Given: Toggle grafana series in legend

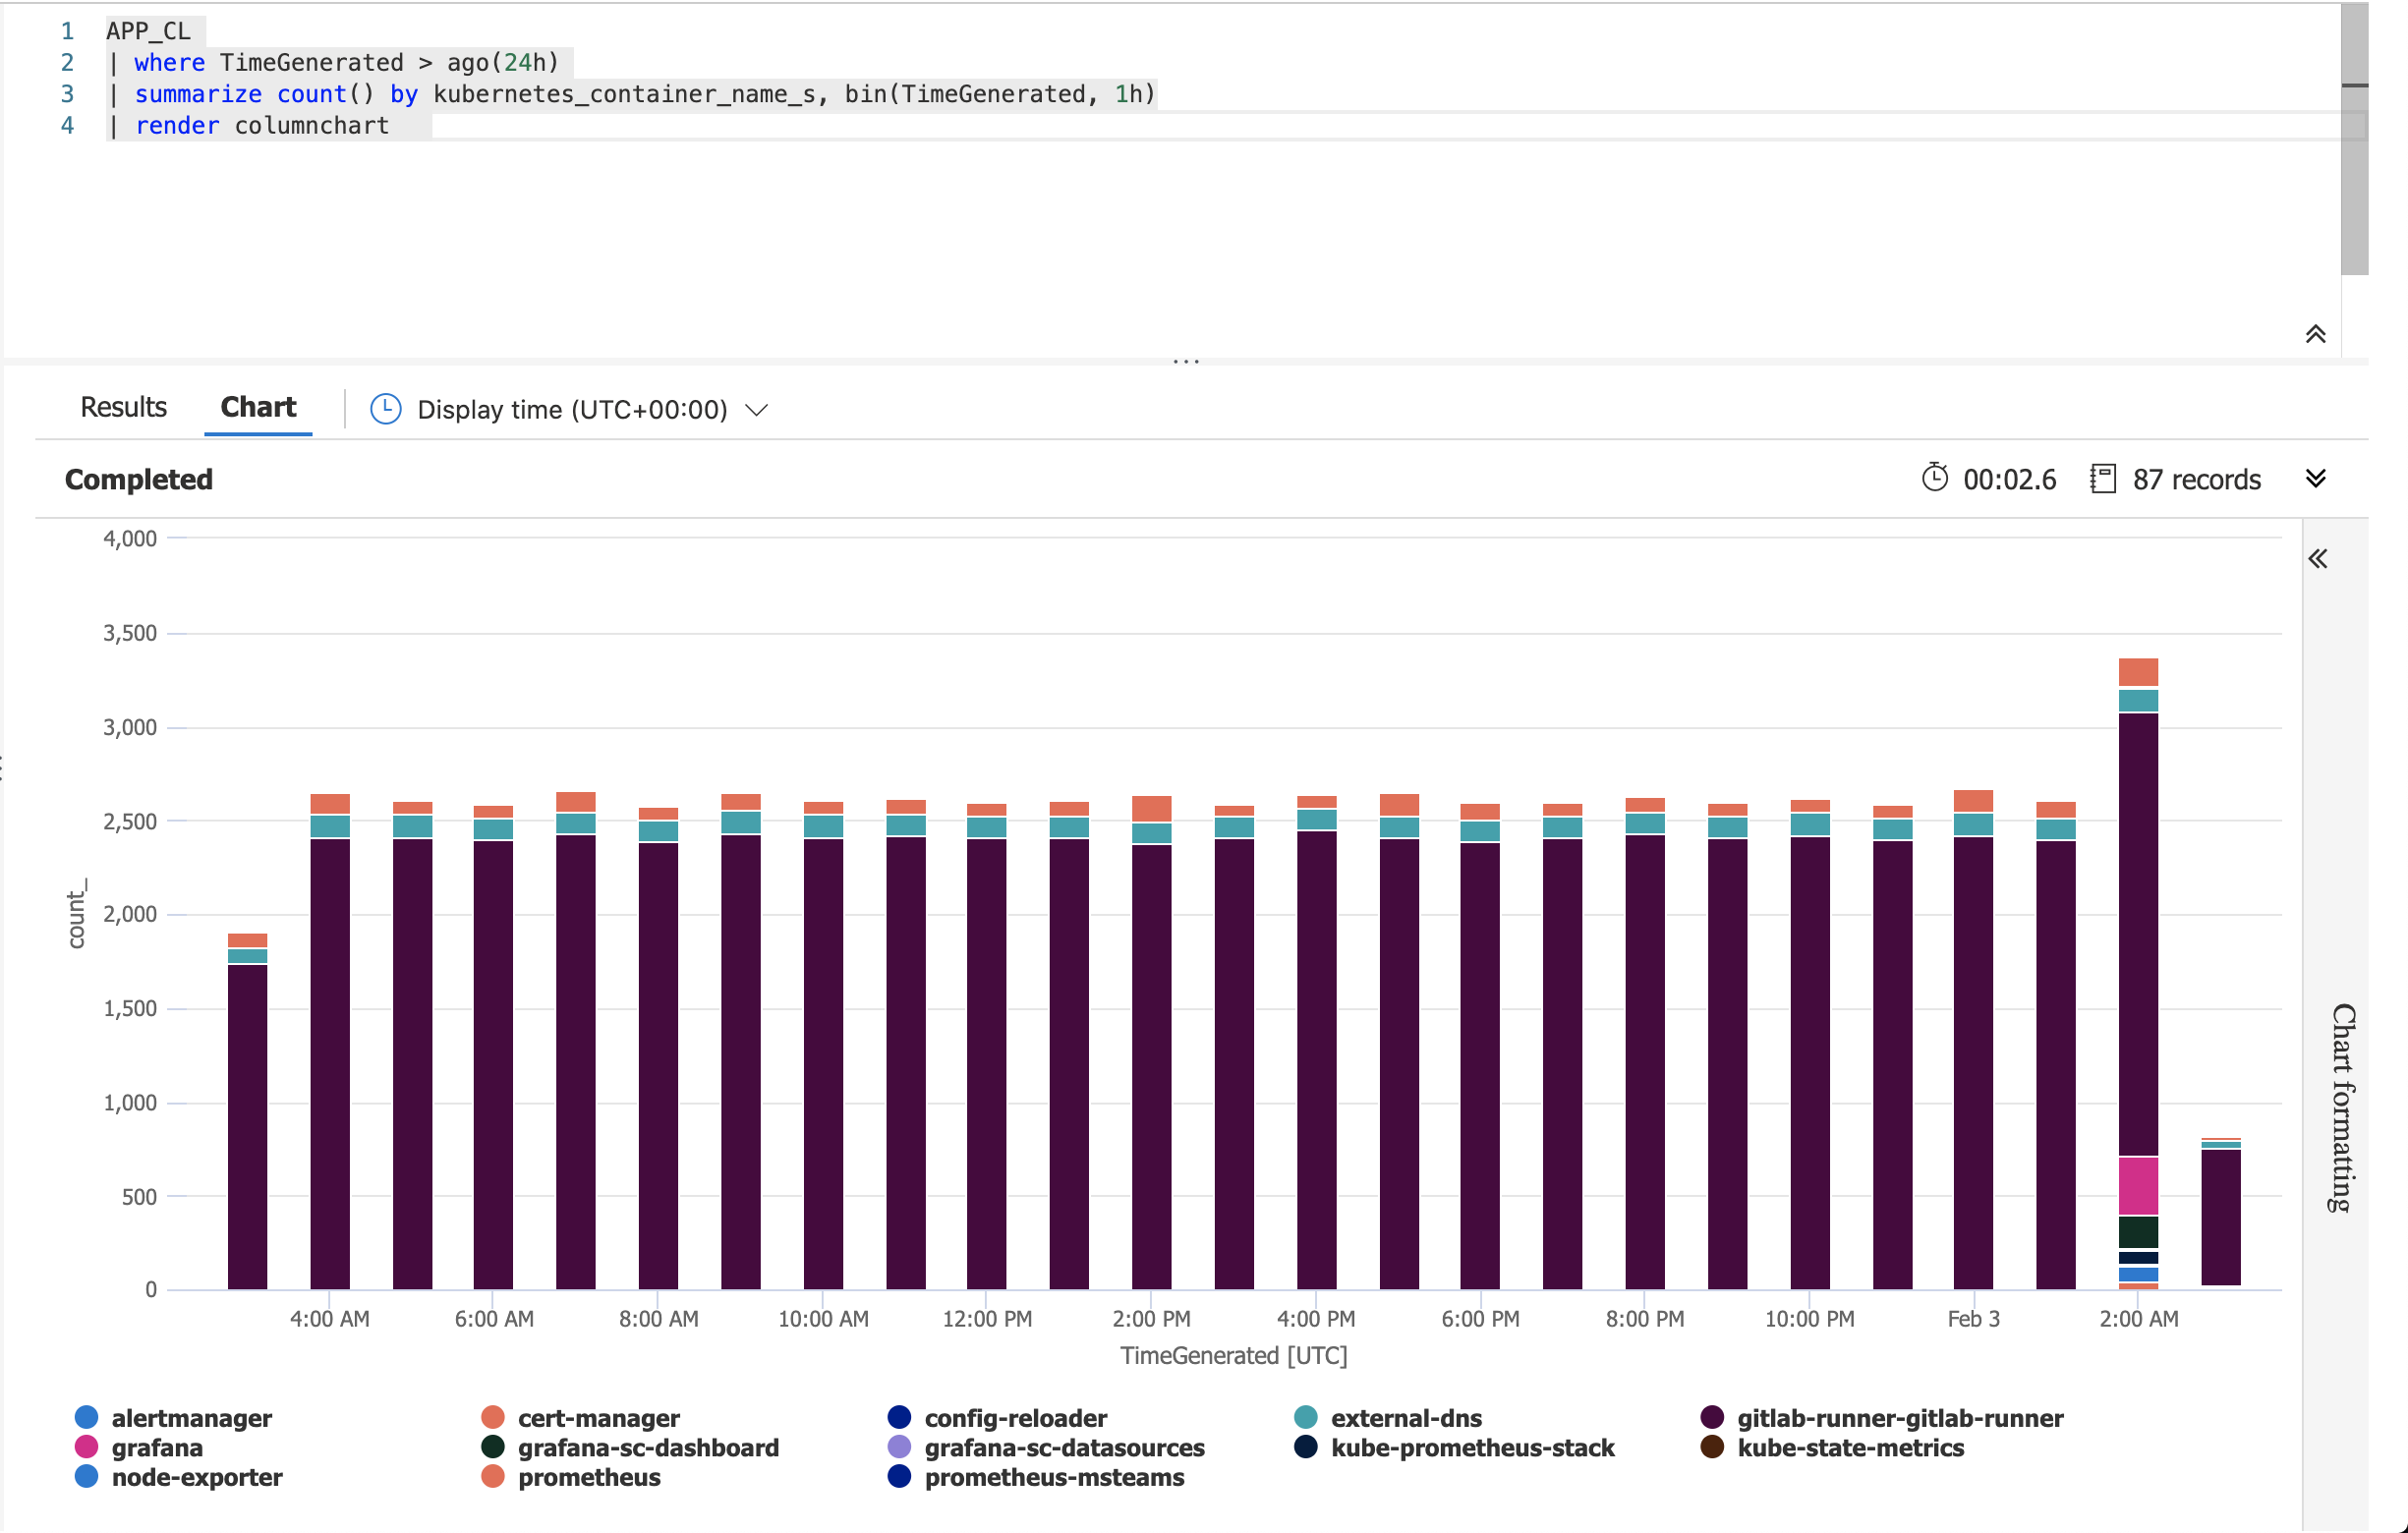Looking at the screenshot, I should 138,1449.
